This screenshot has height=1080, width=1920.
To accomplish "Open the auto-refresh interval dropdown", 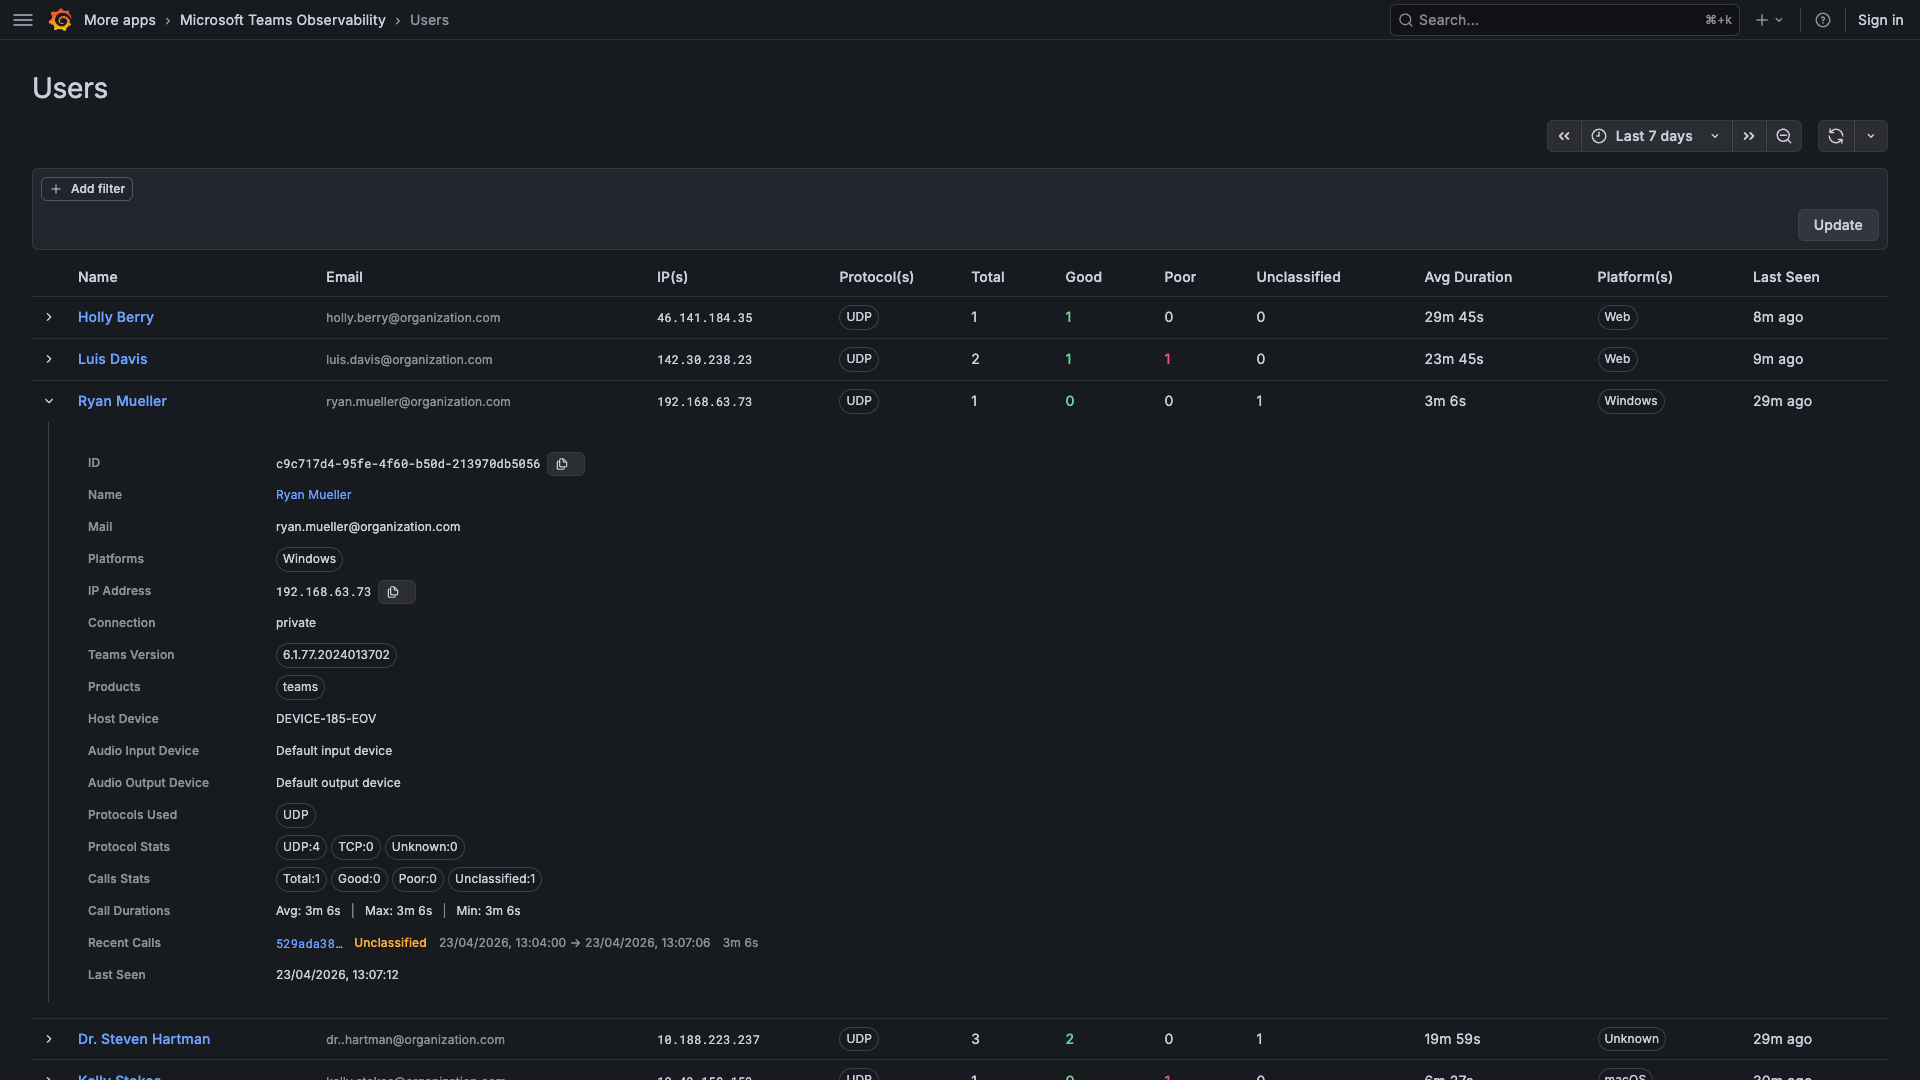I will tap(1871, 136).
